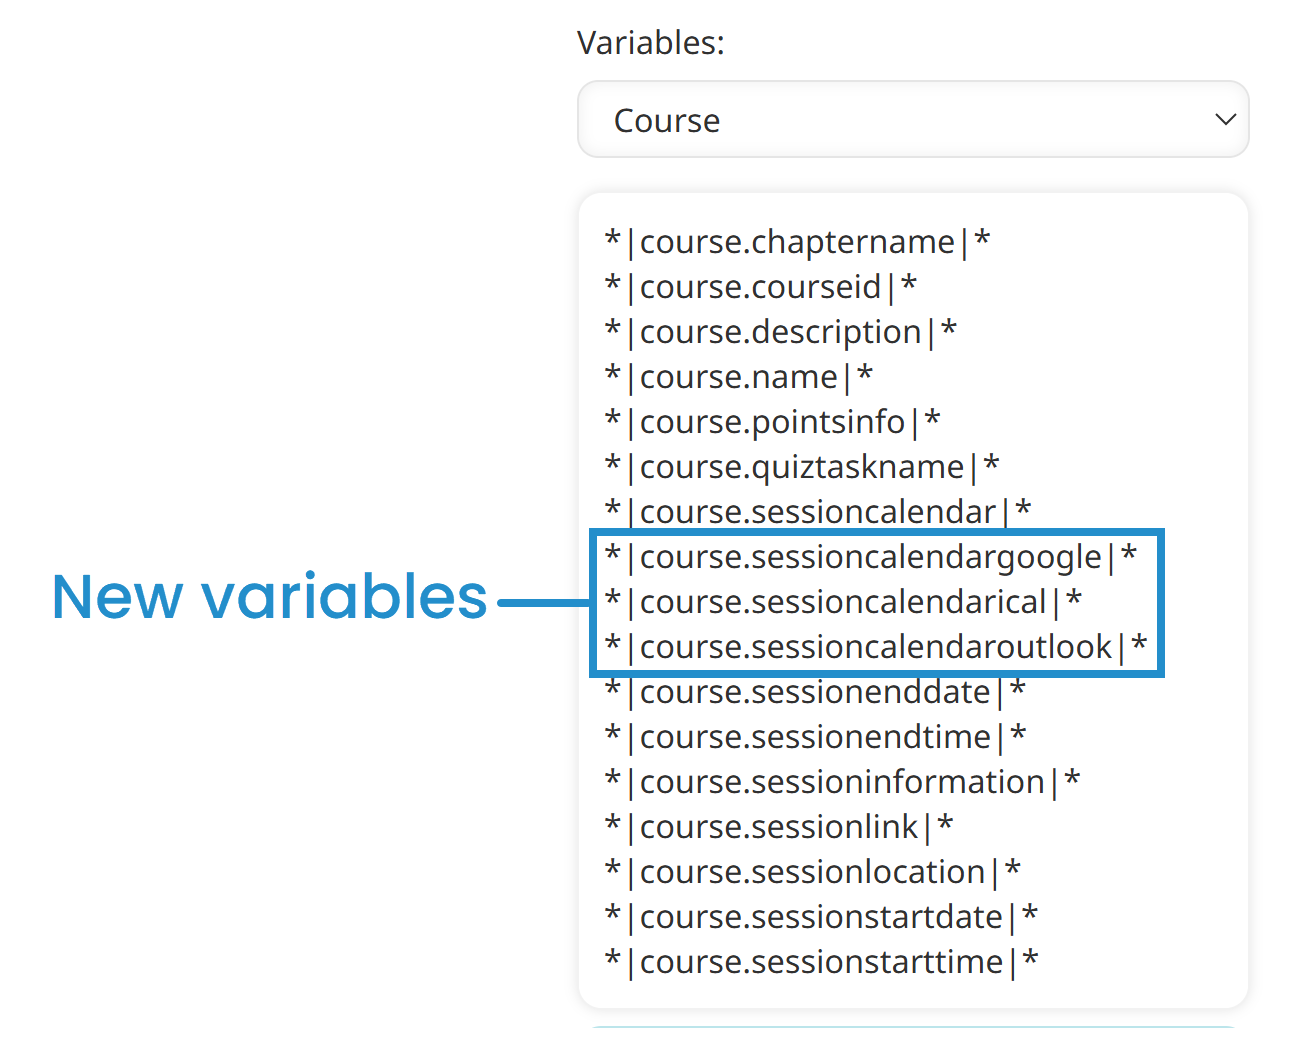Select the course.sessionenddate variable
Viewport: 1298px width, 1040px height.
[815, 692]
